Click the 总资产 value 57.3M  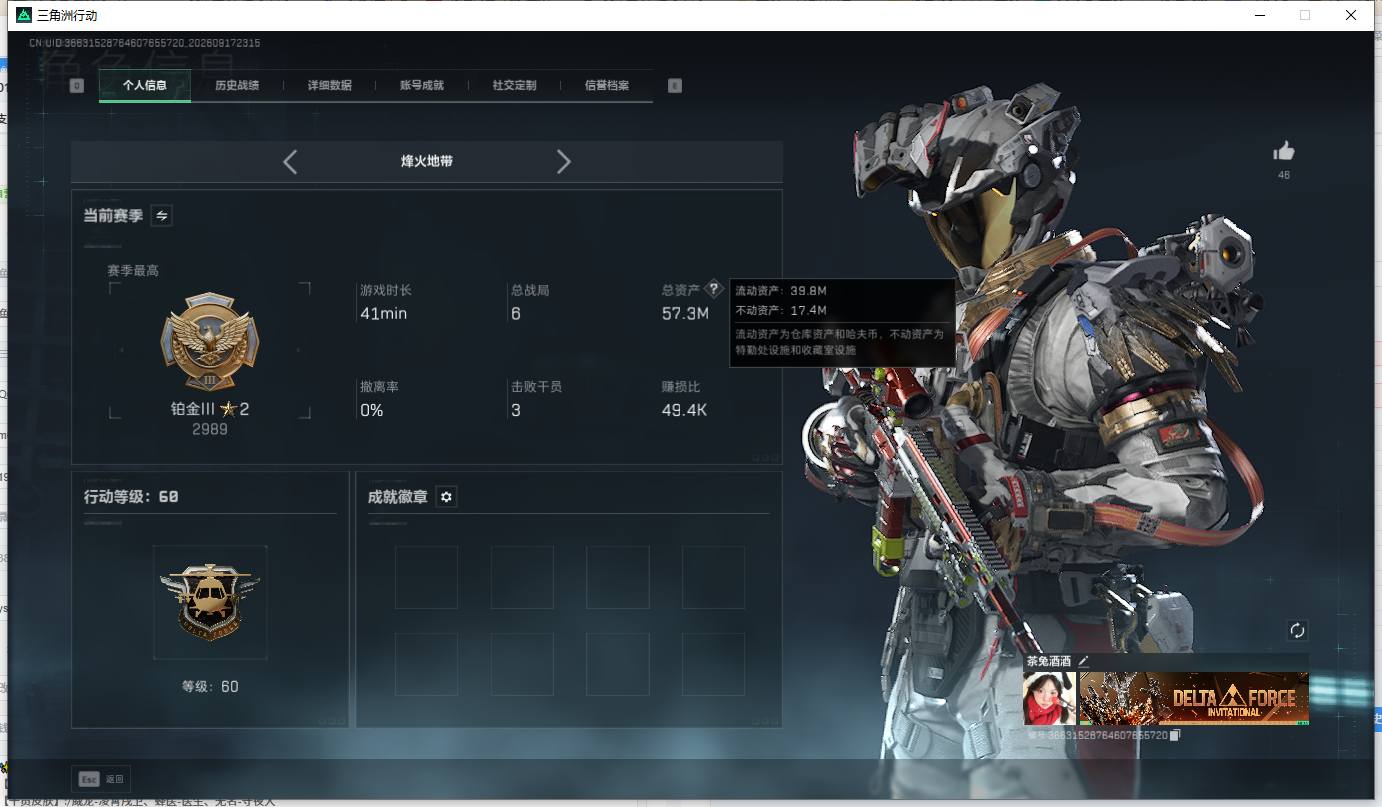point(685,314)
